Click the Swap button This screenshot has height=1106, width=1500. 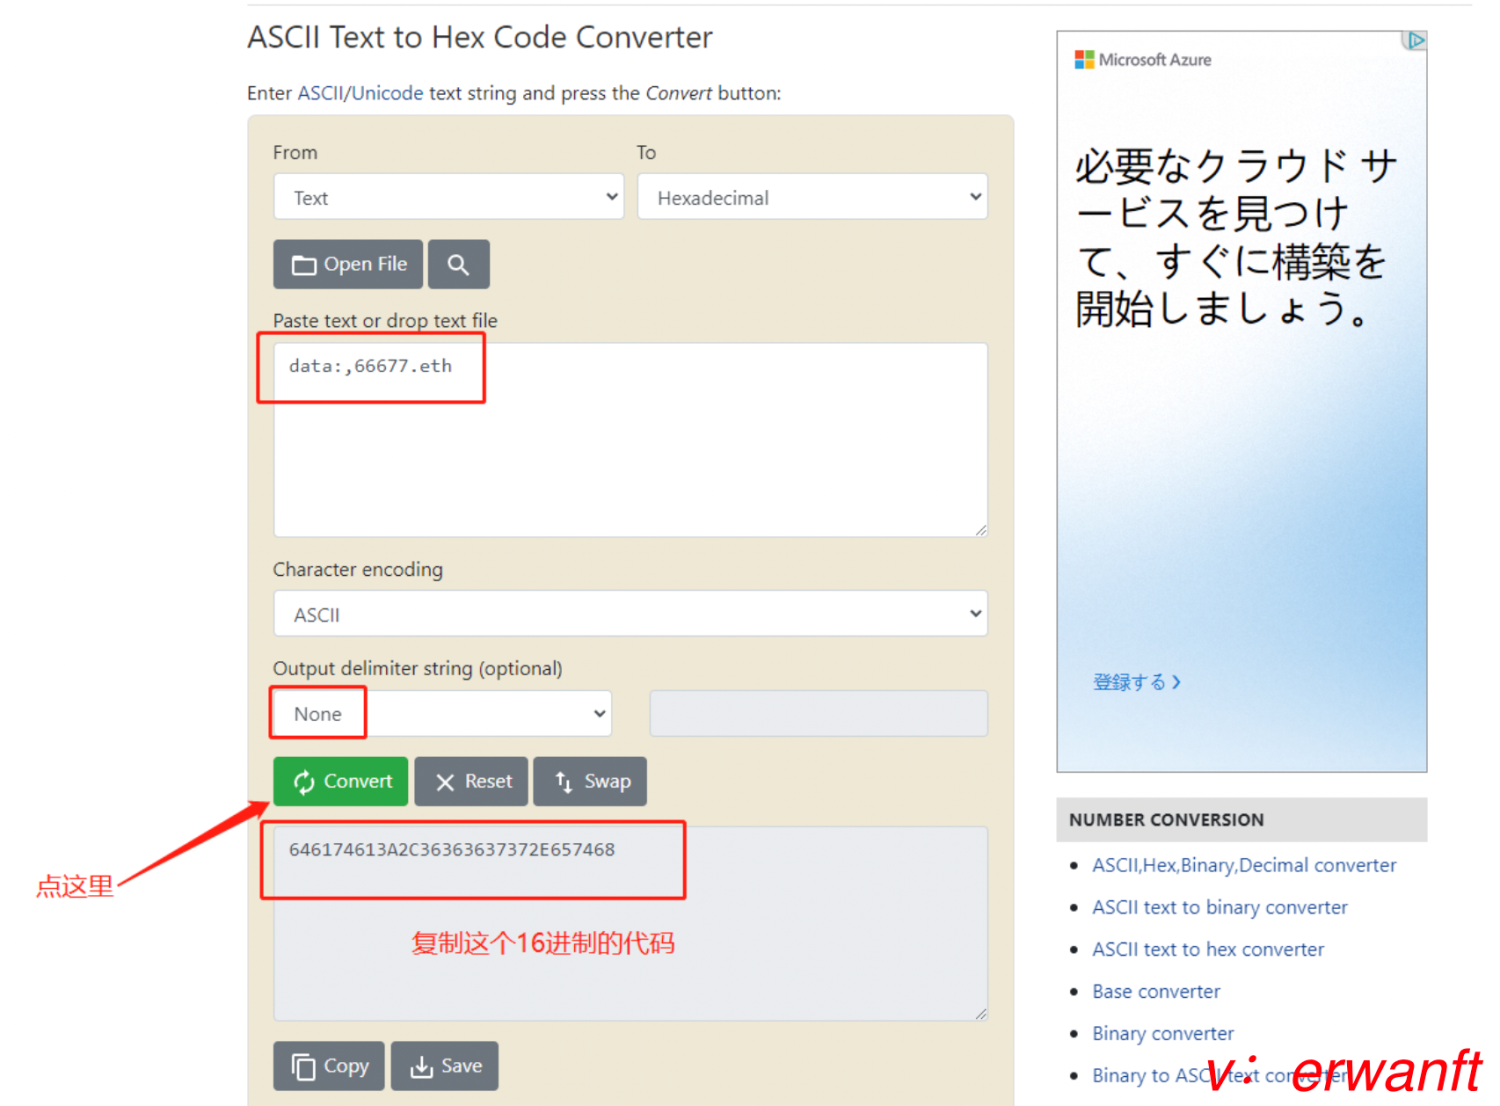(590, 781)
